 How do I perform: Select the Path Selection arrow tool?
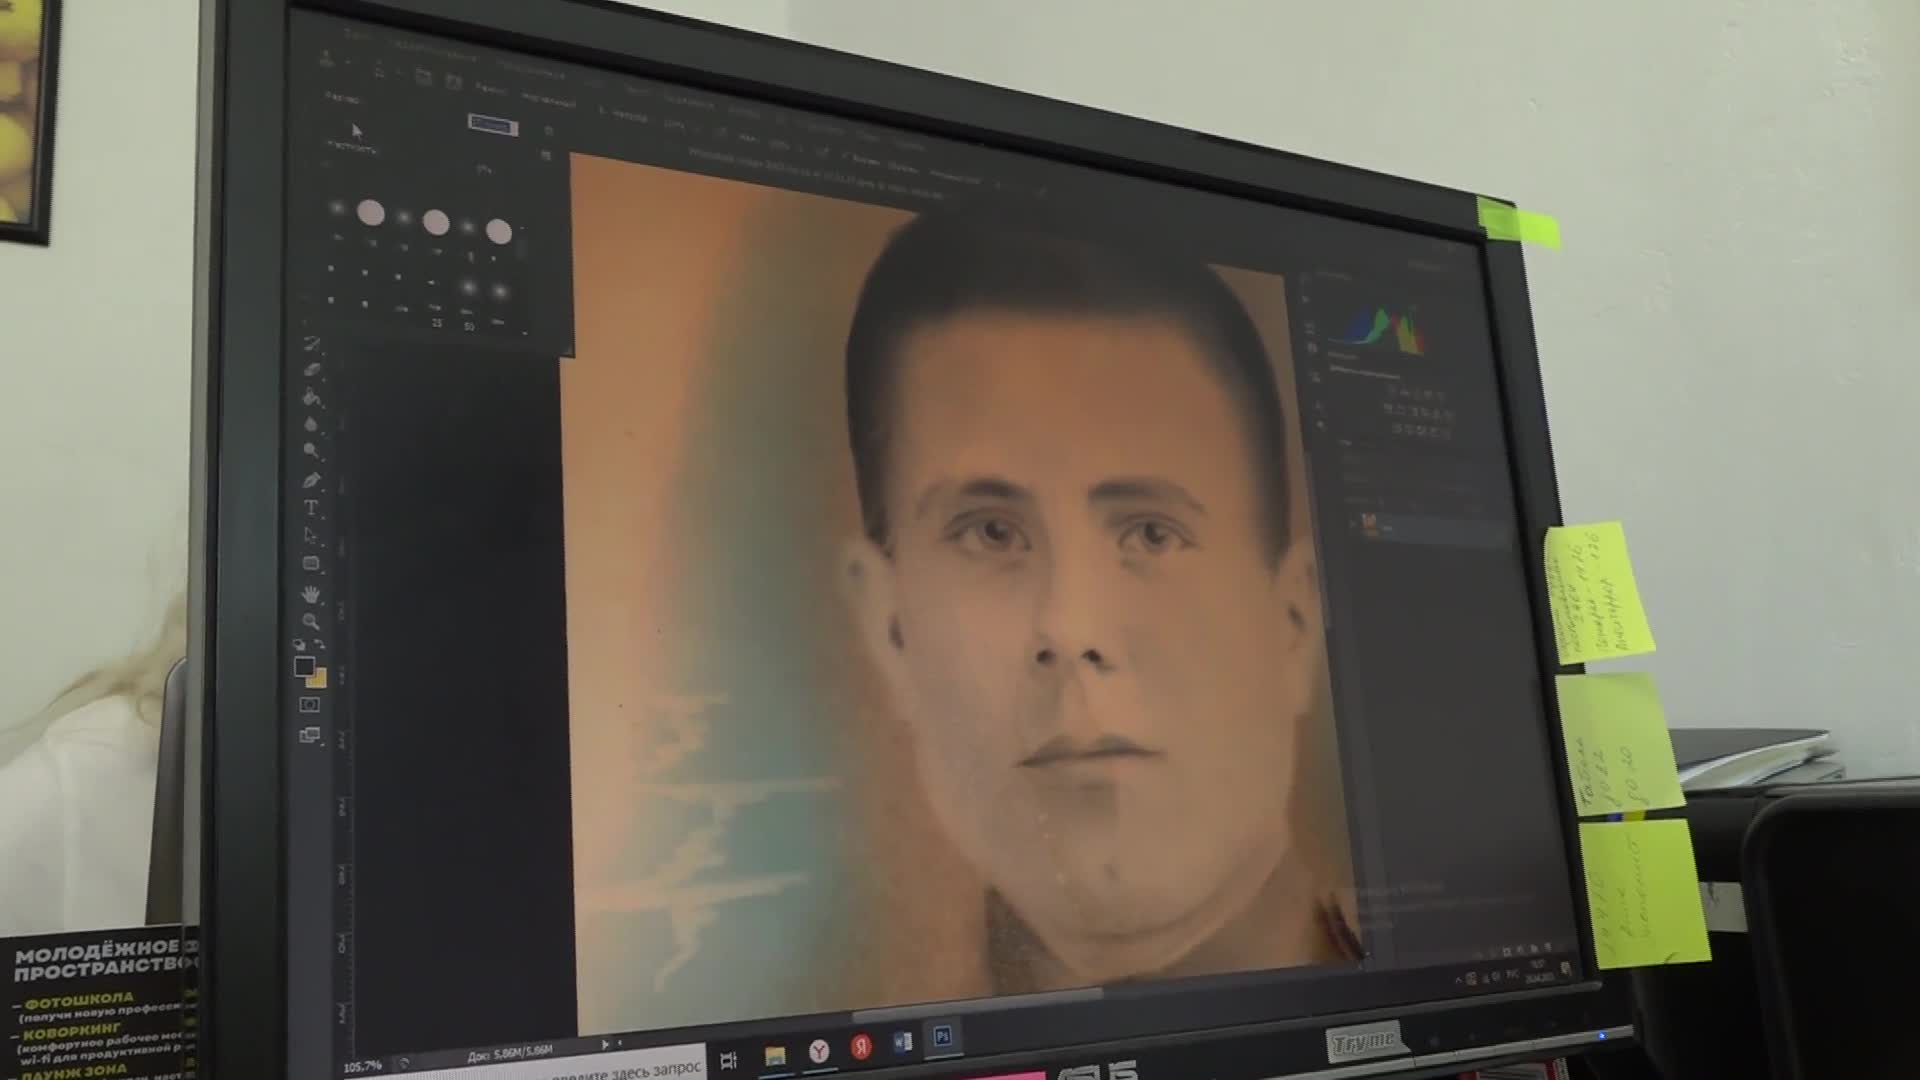click(311, 536)
